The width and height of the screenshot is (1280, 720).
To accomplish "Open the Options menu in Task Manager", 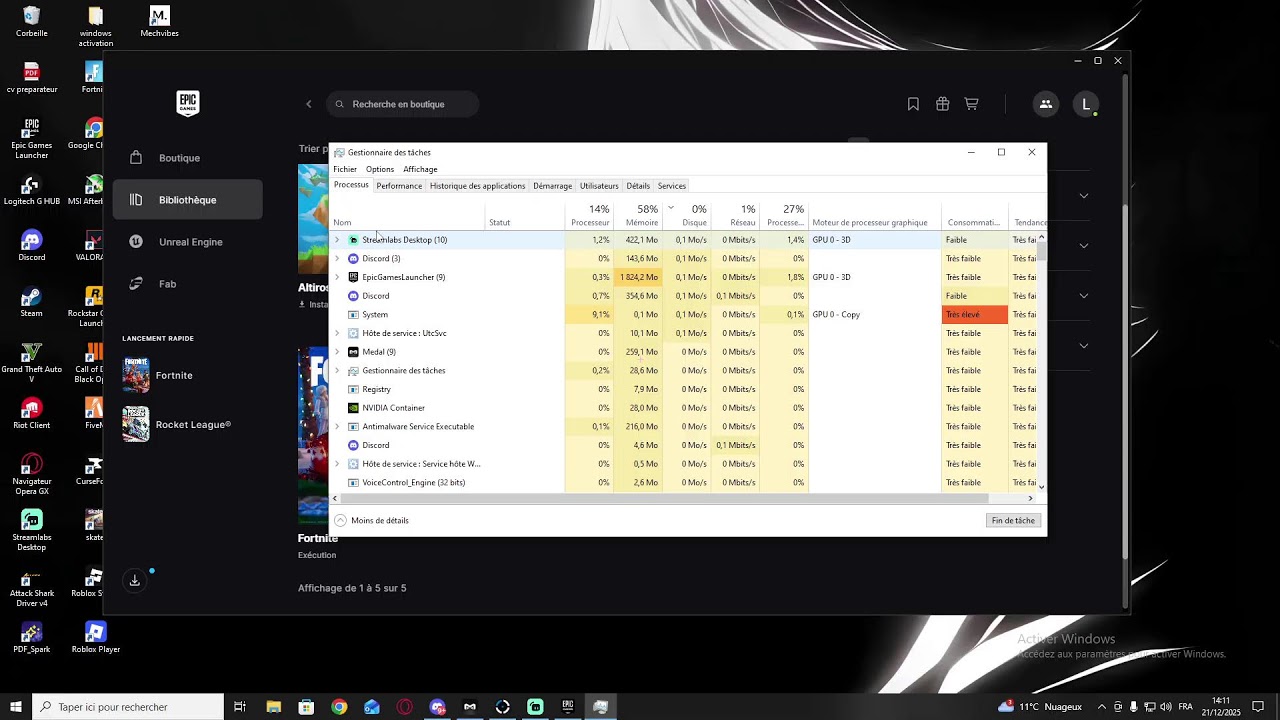I will pyautogui.click(x=380, y=170).
